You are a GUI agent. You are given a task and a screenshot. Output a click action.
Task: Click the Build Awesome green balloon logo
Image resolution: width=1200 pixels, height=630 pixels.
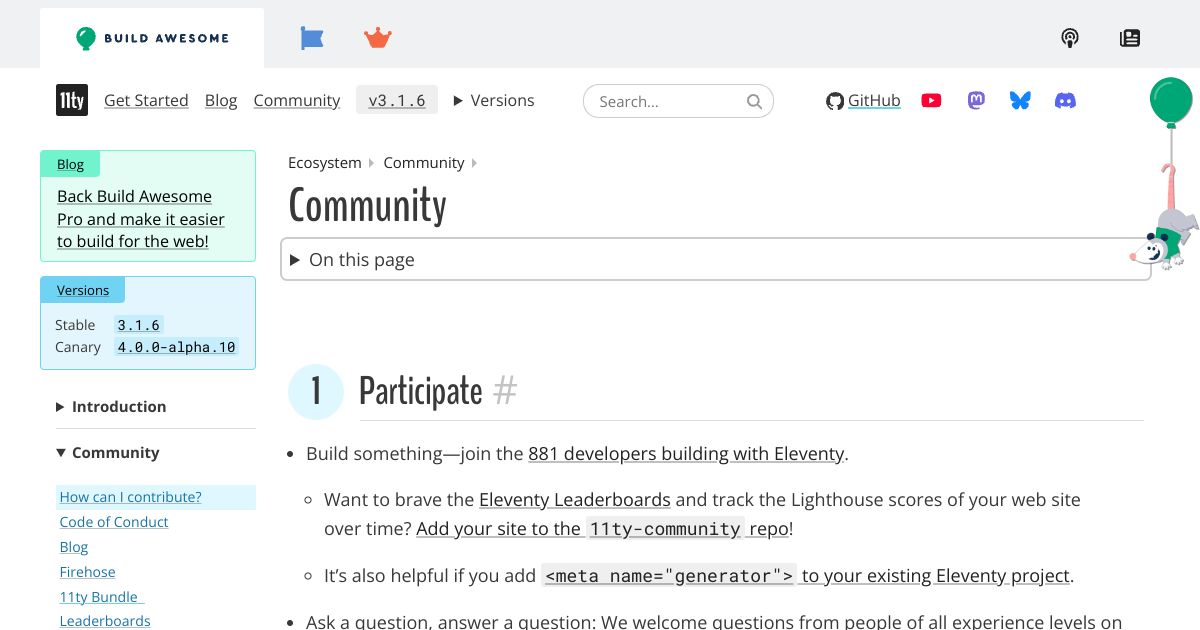click(152, 38)
